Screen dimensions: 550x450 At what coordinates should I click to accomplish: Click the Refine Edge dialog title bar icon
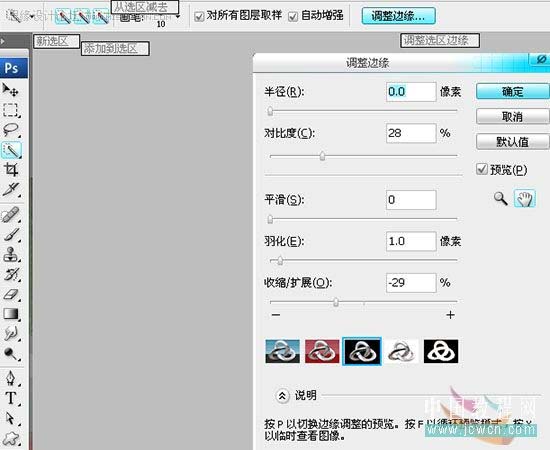click(541, 59)
